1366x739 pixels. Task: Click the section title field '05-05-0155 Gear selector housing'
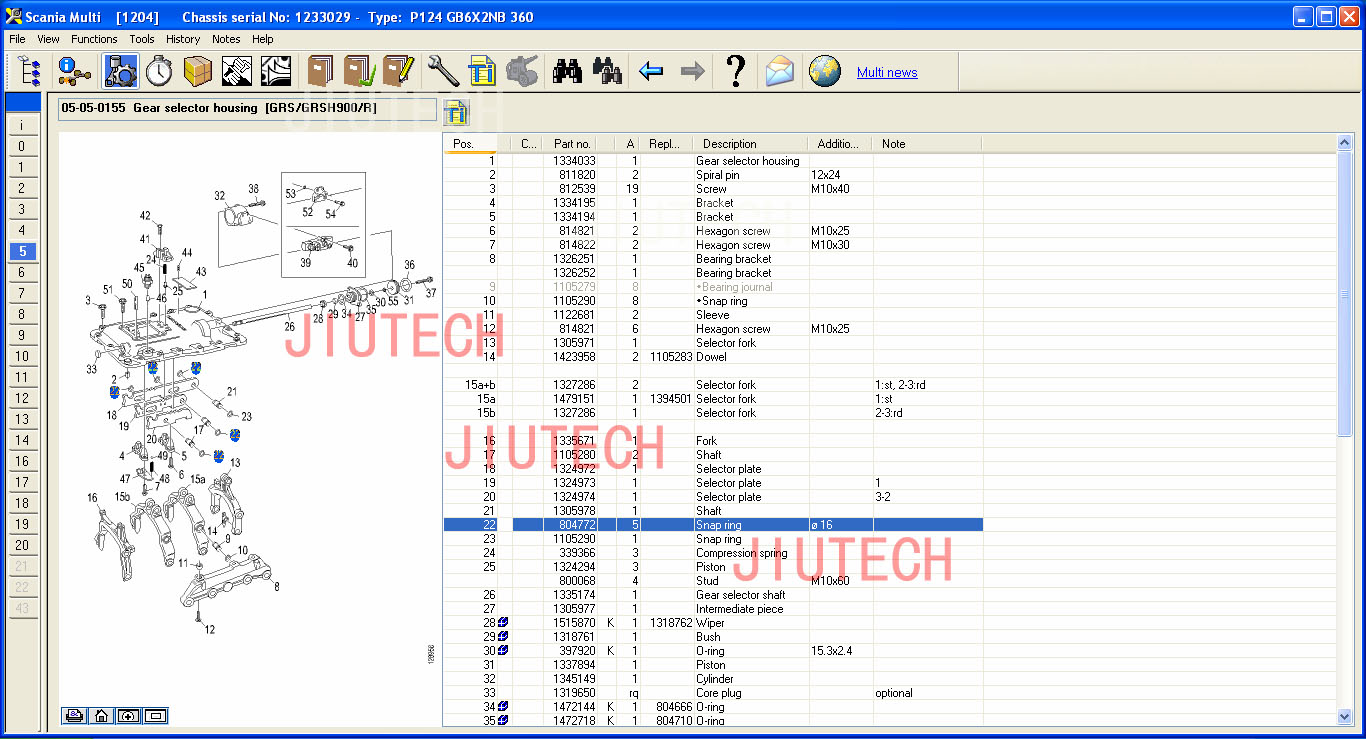(x=248, y=109)
